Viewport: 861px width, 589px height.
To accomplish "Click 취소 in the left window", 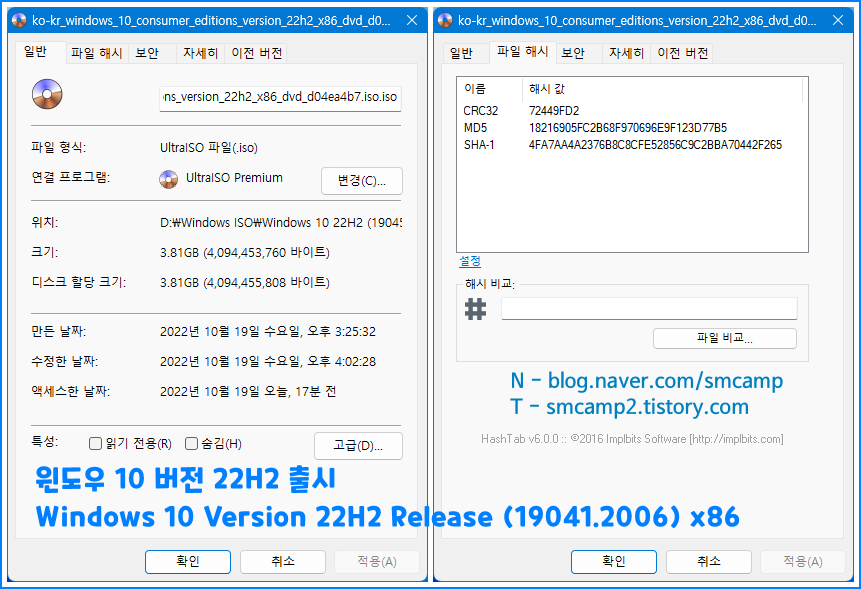I will 283,562.
